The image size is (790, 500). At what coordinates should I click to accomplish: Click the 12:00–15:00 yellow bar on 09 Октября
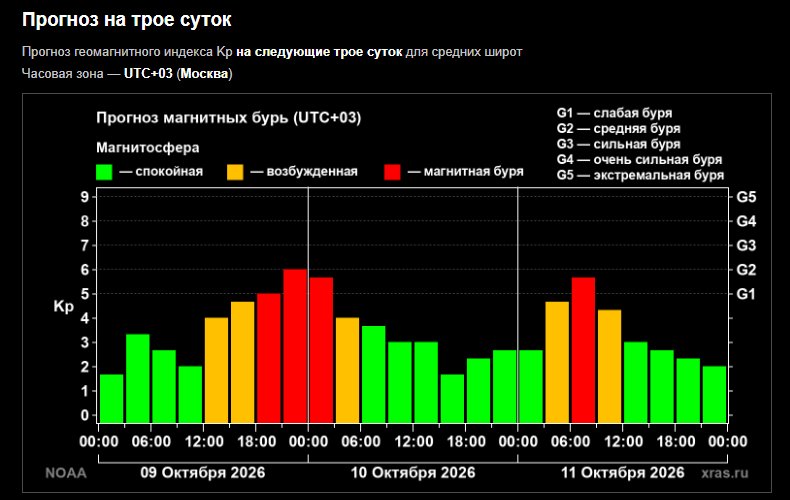pos(216,370)
